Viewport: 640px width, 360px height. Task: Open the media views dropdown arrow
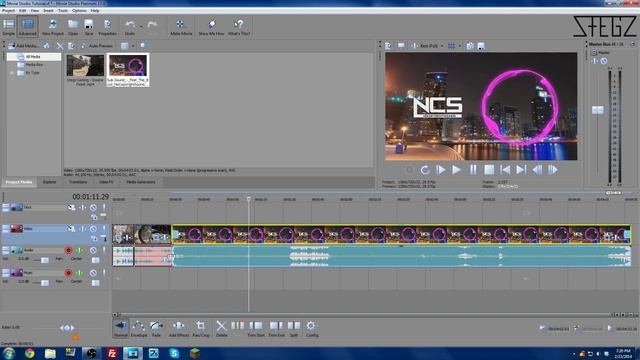(133, 46)
